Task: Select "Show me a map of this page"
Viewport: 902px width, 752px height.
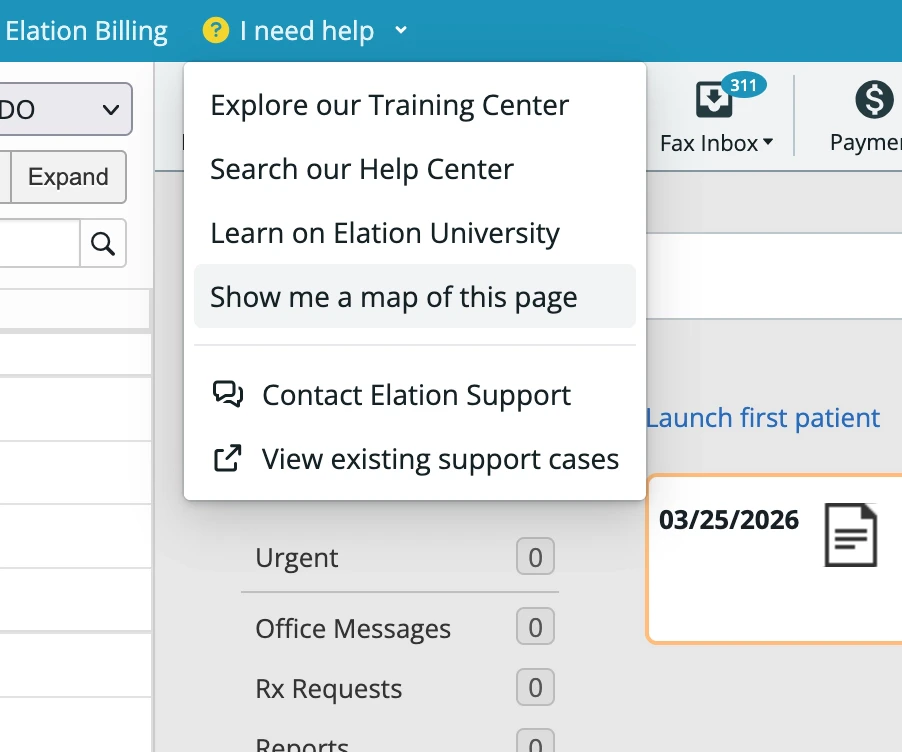Action: (x=393, y=297)
